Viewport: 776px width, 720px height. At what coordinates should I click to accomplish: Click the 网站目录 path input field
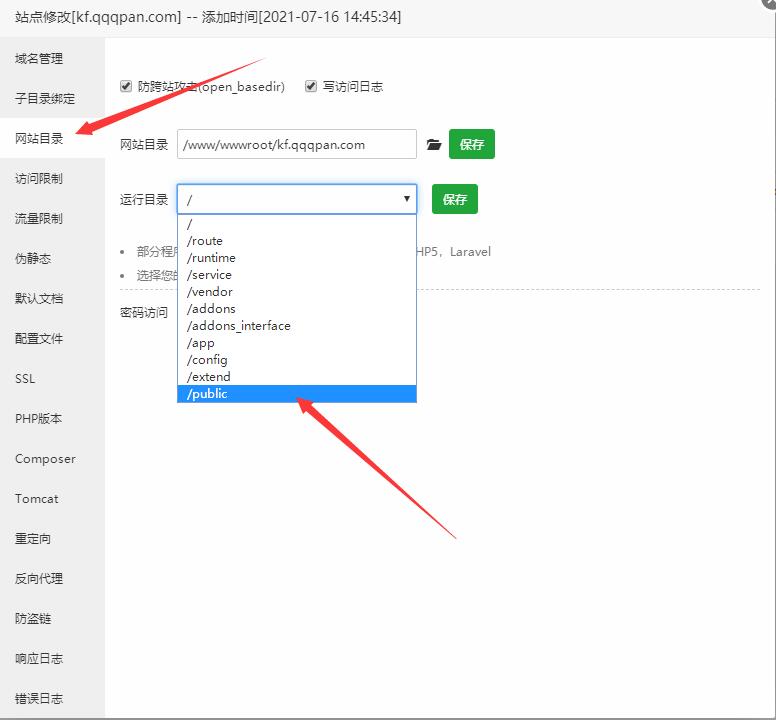296,145
